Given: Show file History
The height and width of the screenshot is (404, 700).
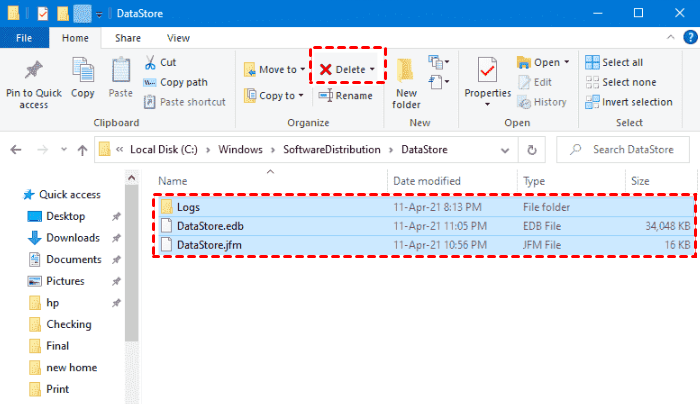Looking at the screenshot, I should pos(542,102).
